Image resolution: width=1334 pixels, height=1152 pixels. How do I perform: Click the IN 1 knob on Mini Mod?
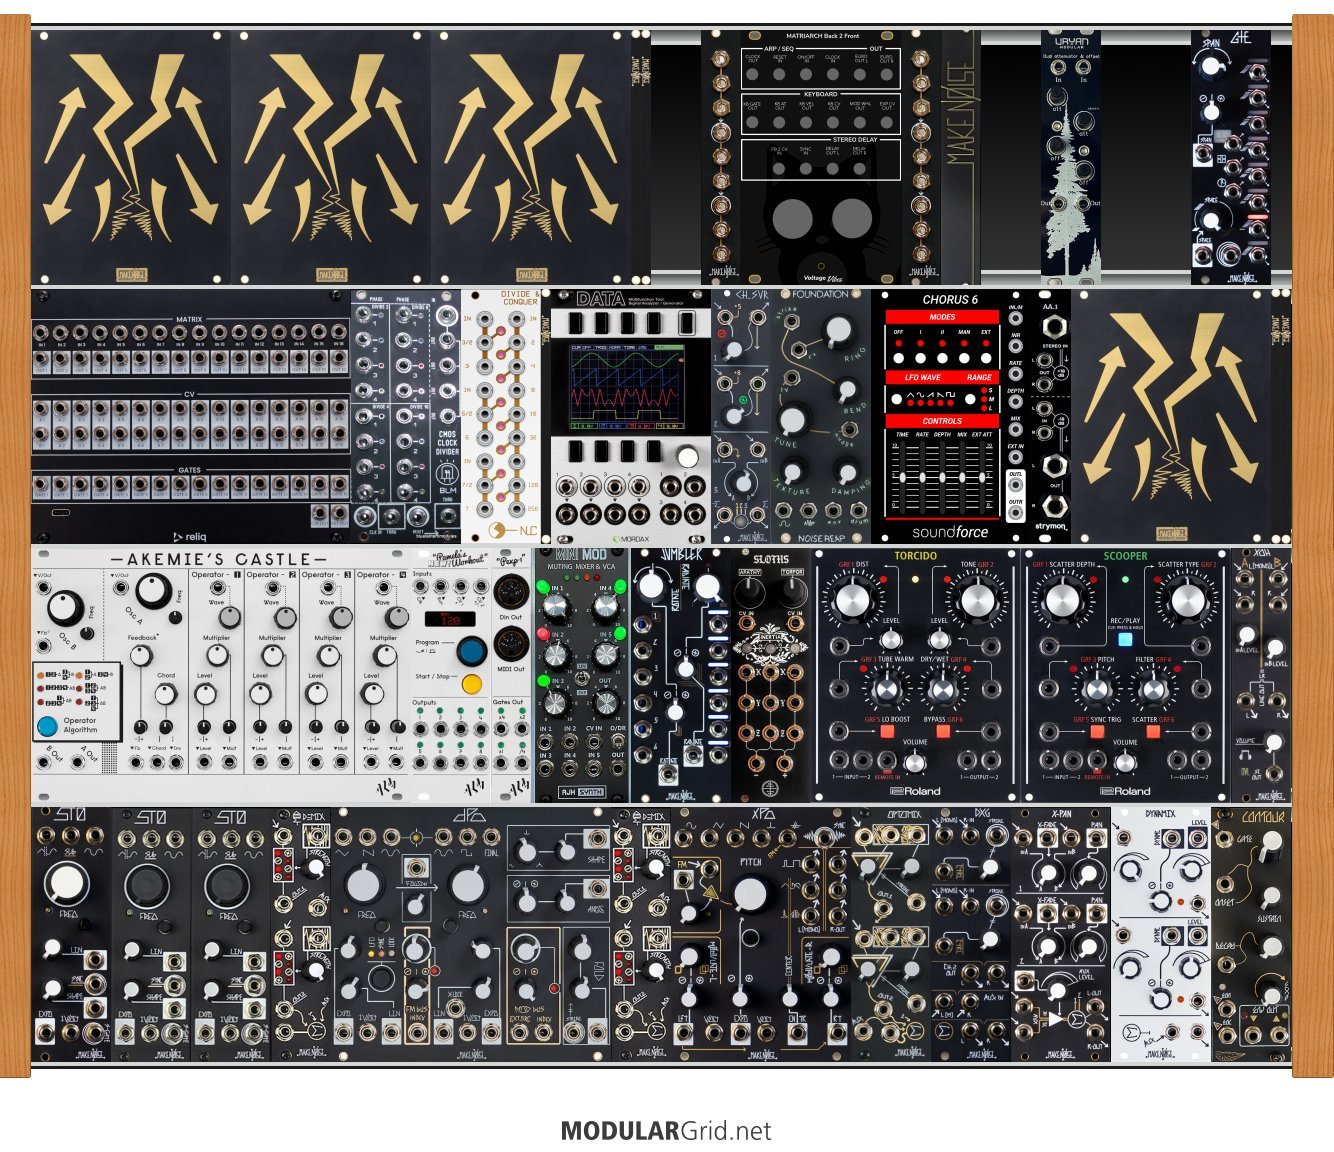[556, 609]
